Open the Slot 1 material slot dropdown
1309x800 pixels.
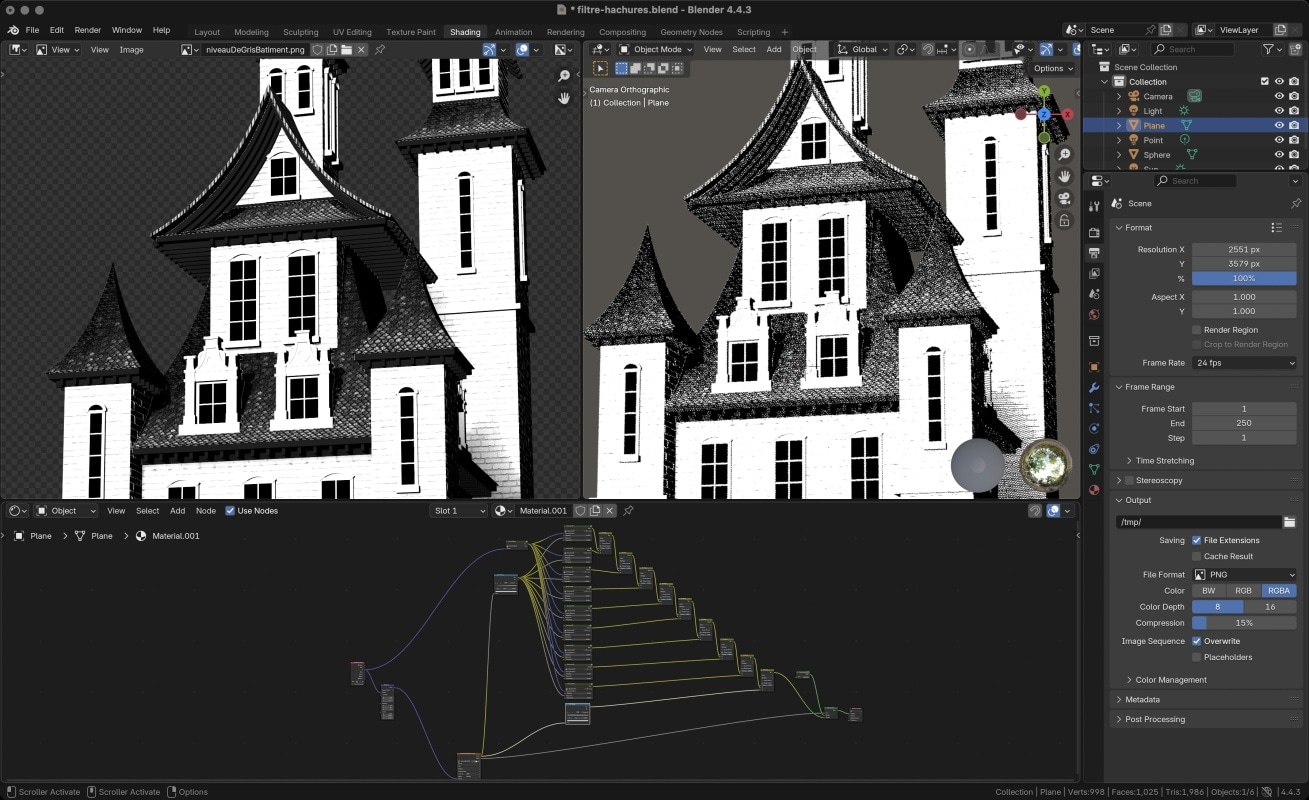coord(459,511)
